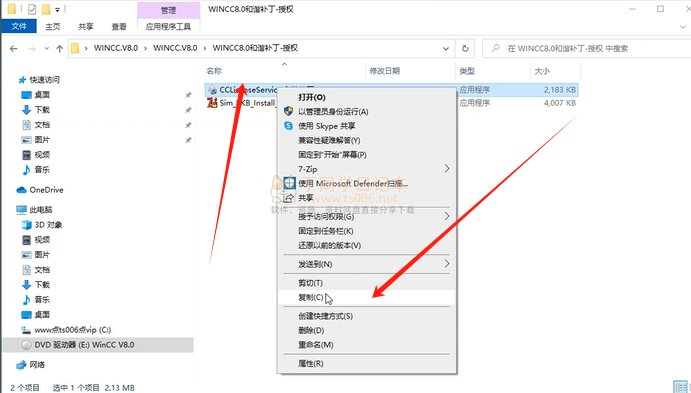
Task: Click 使用 Microsoft Defender扫描 entry
Action: 353,183
